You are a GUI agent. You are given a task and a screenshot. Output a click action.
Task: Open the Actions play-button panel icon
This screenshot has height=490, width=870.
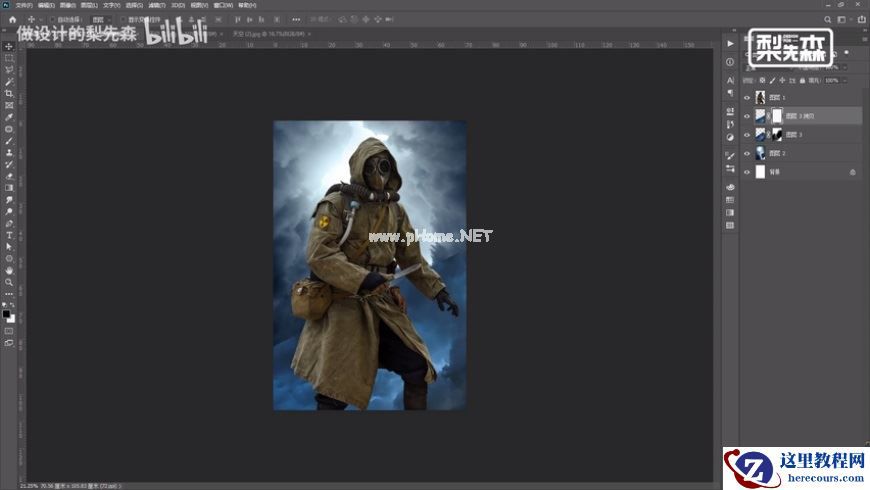pyautogui.click(x=730, y=44)
